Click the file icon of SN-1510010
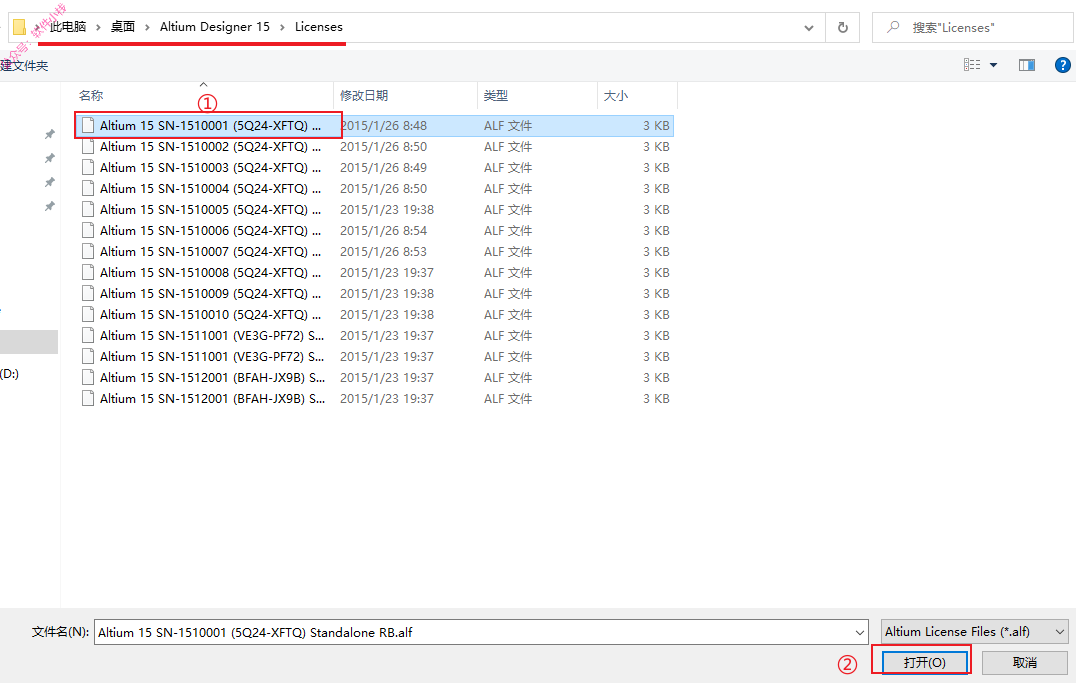The width and height of the screenshot is (1076, 683). [x=88, y=314]
